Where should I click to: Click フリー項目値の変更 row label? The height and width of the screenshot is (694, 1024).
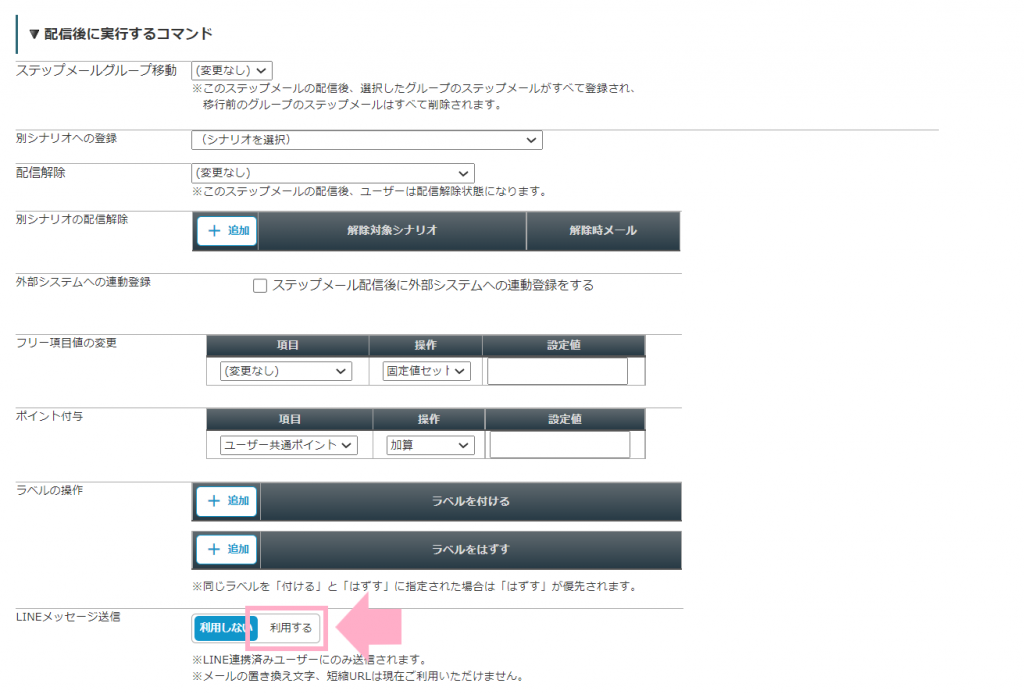point(67,343)
